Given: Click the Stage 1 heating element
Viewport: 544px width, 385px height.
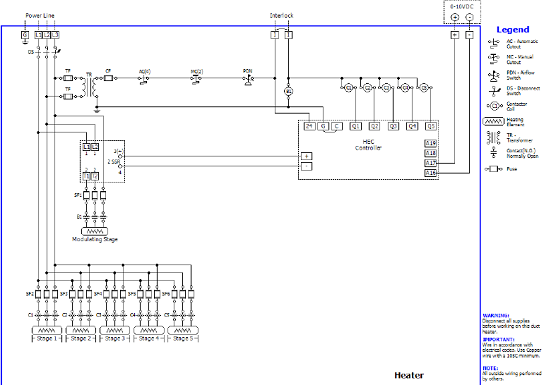Looking at the screenshot, I should click(x=46, y=330).
